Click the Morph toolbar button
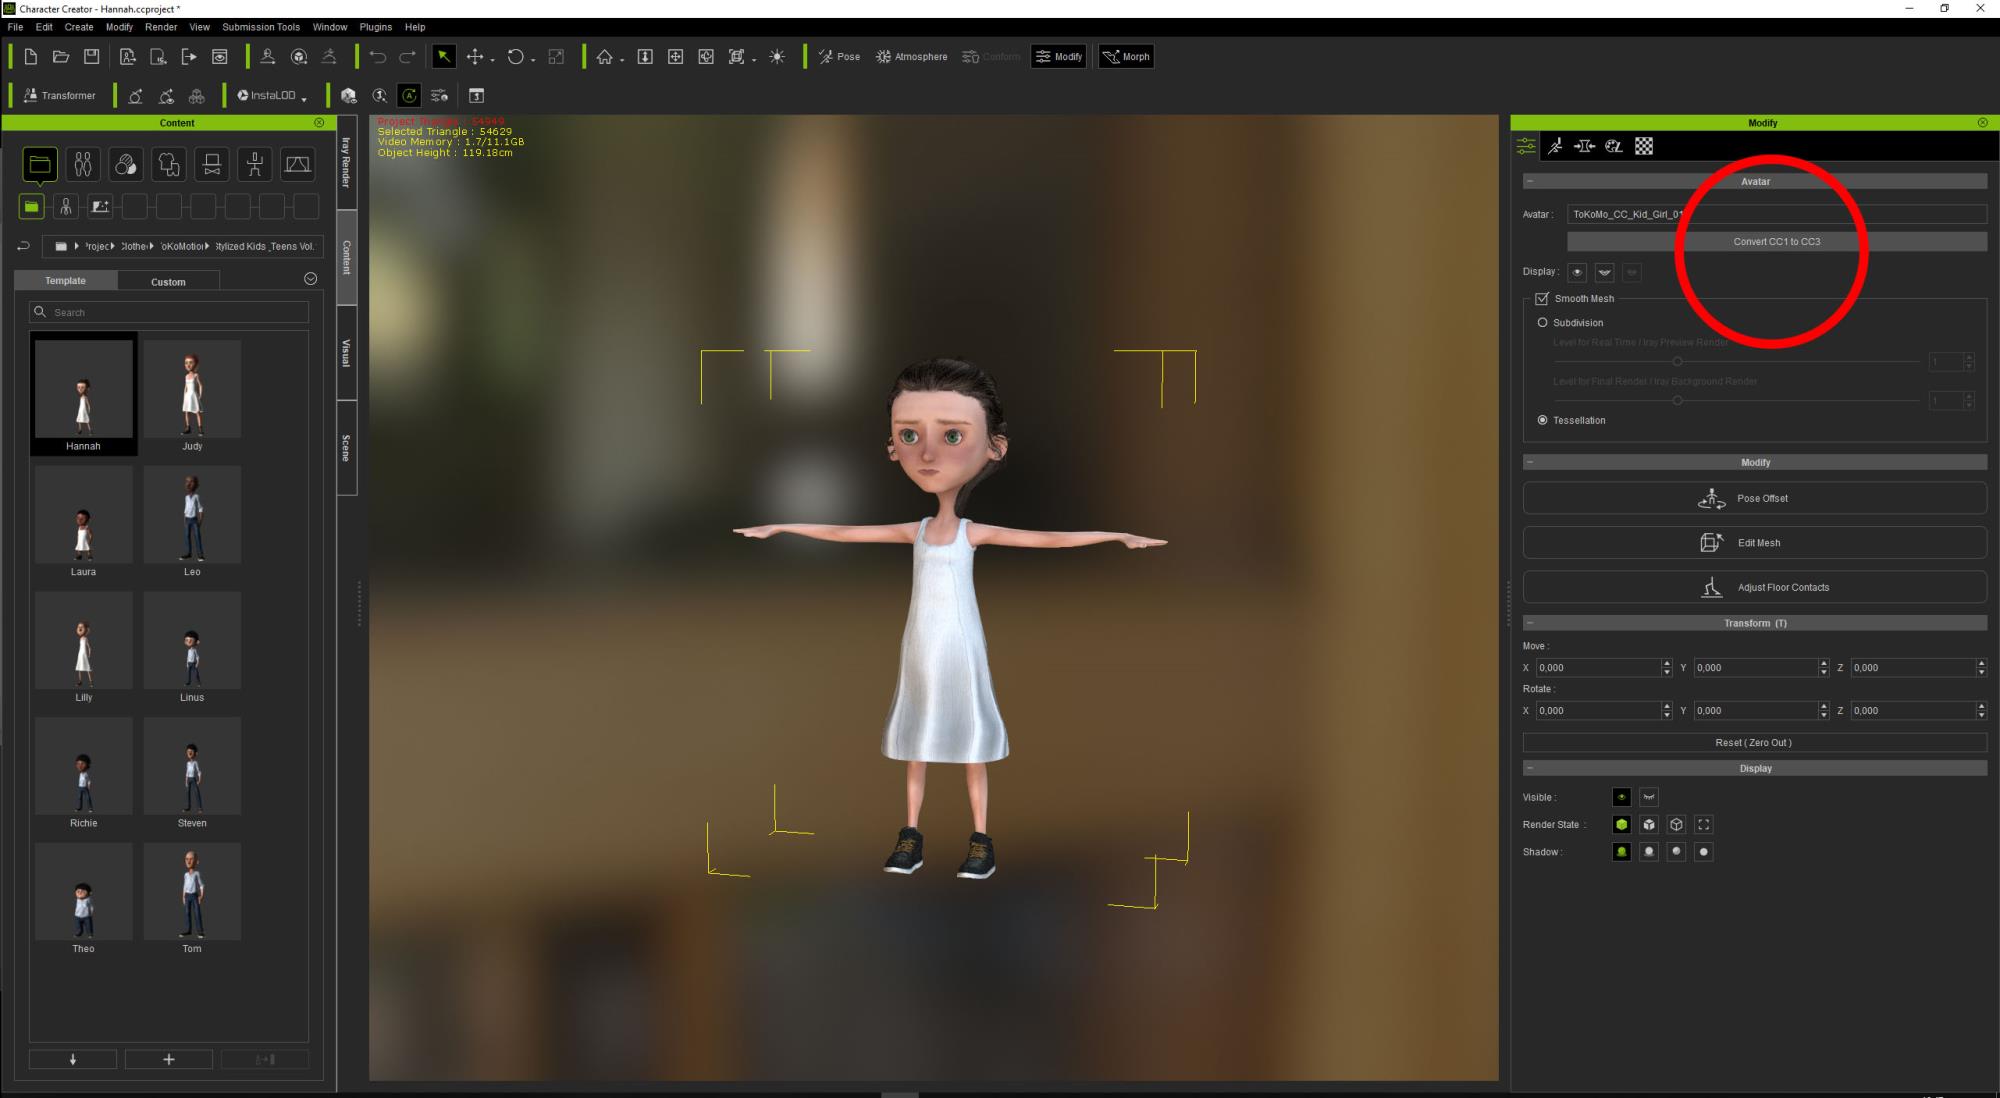 pyautogui.click(x=1126, y=57)
